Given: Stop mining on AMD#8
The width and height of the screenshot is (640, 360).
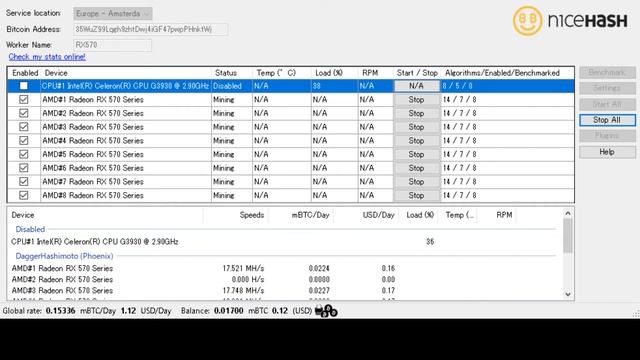Looking at the screenshot, I should pyautogui.click(x=417, y=195).
